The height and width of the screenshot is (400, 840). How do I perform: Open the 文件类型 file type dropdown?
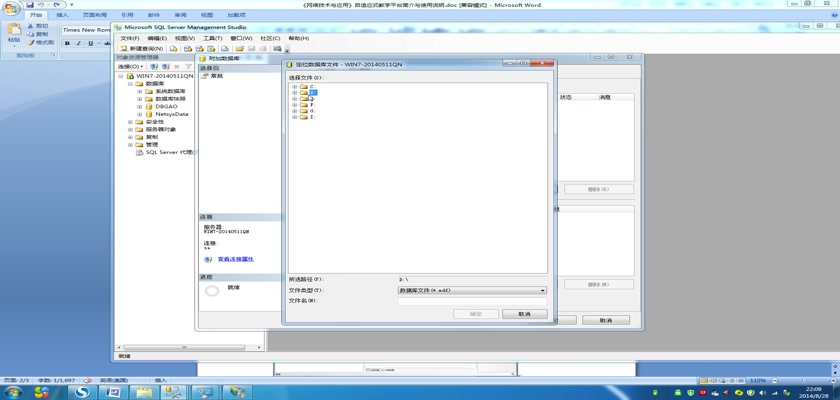(472, 290)
